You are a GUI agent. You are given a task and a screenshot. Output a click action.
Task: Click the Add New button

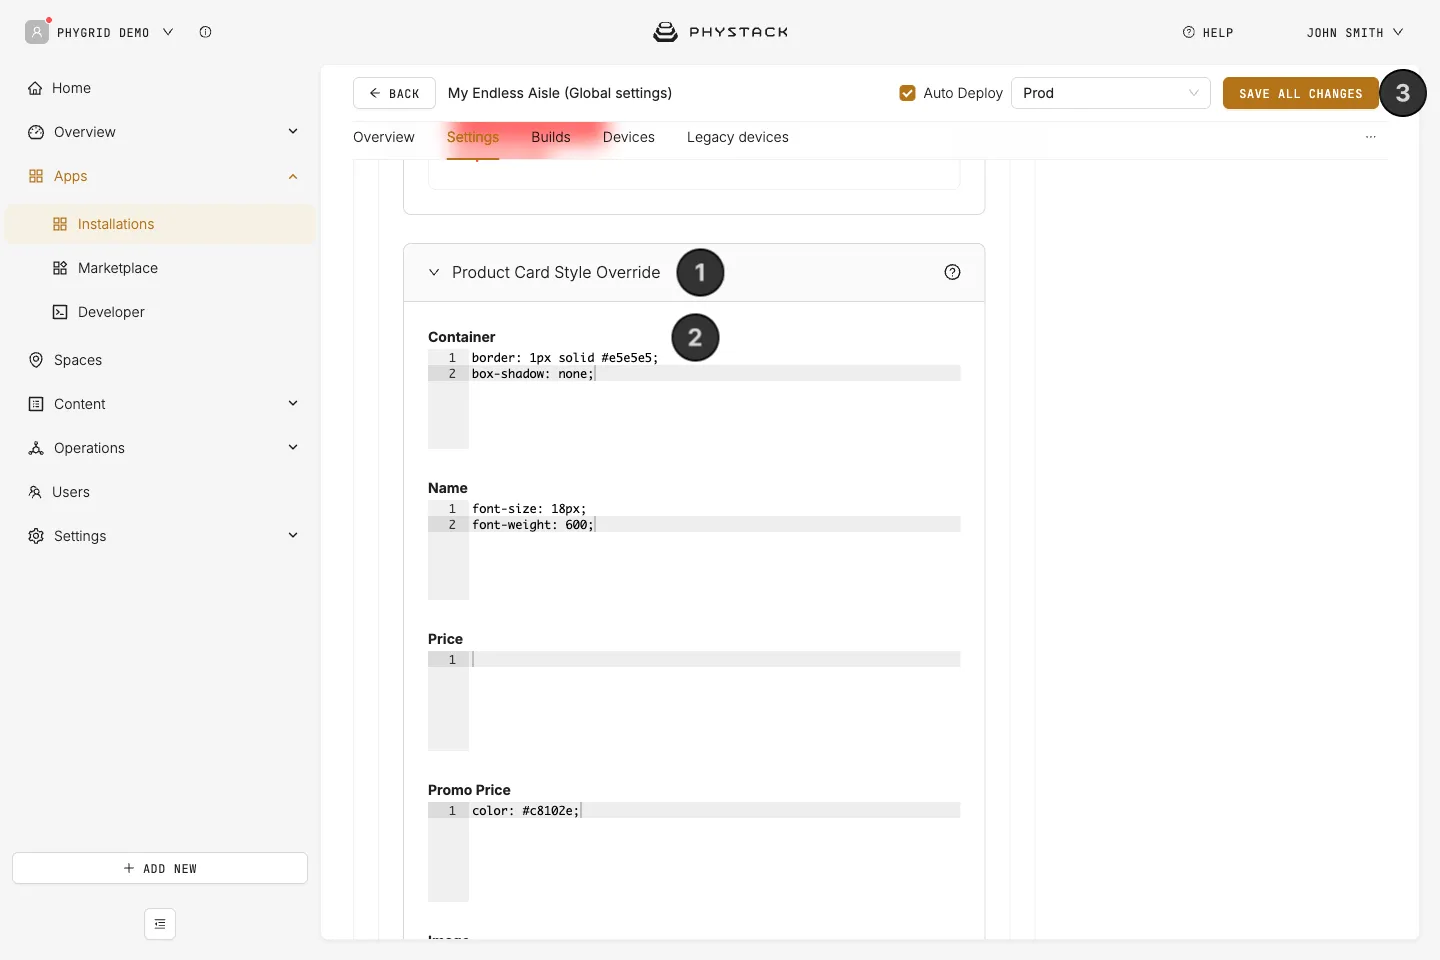click(160, 868)
